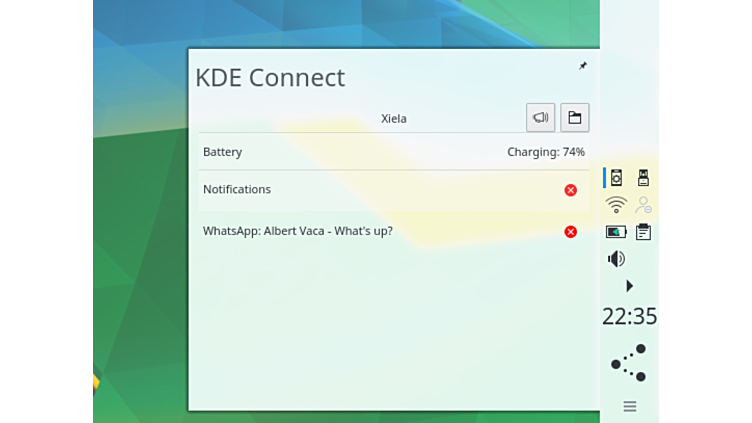The width and height of the screenshot is (752, 423).
Task: Open the panel hamburger settings menu
Action: click(x=629, y=406)
